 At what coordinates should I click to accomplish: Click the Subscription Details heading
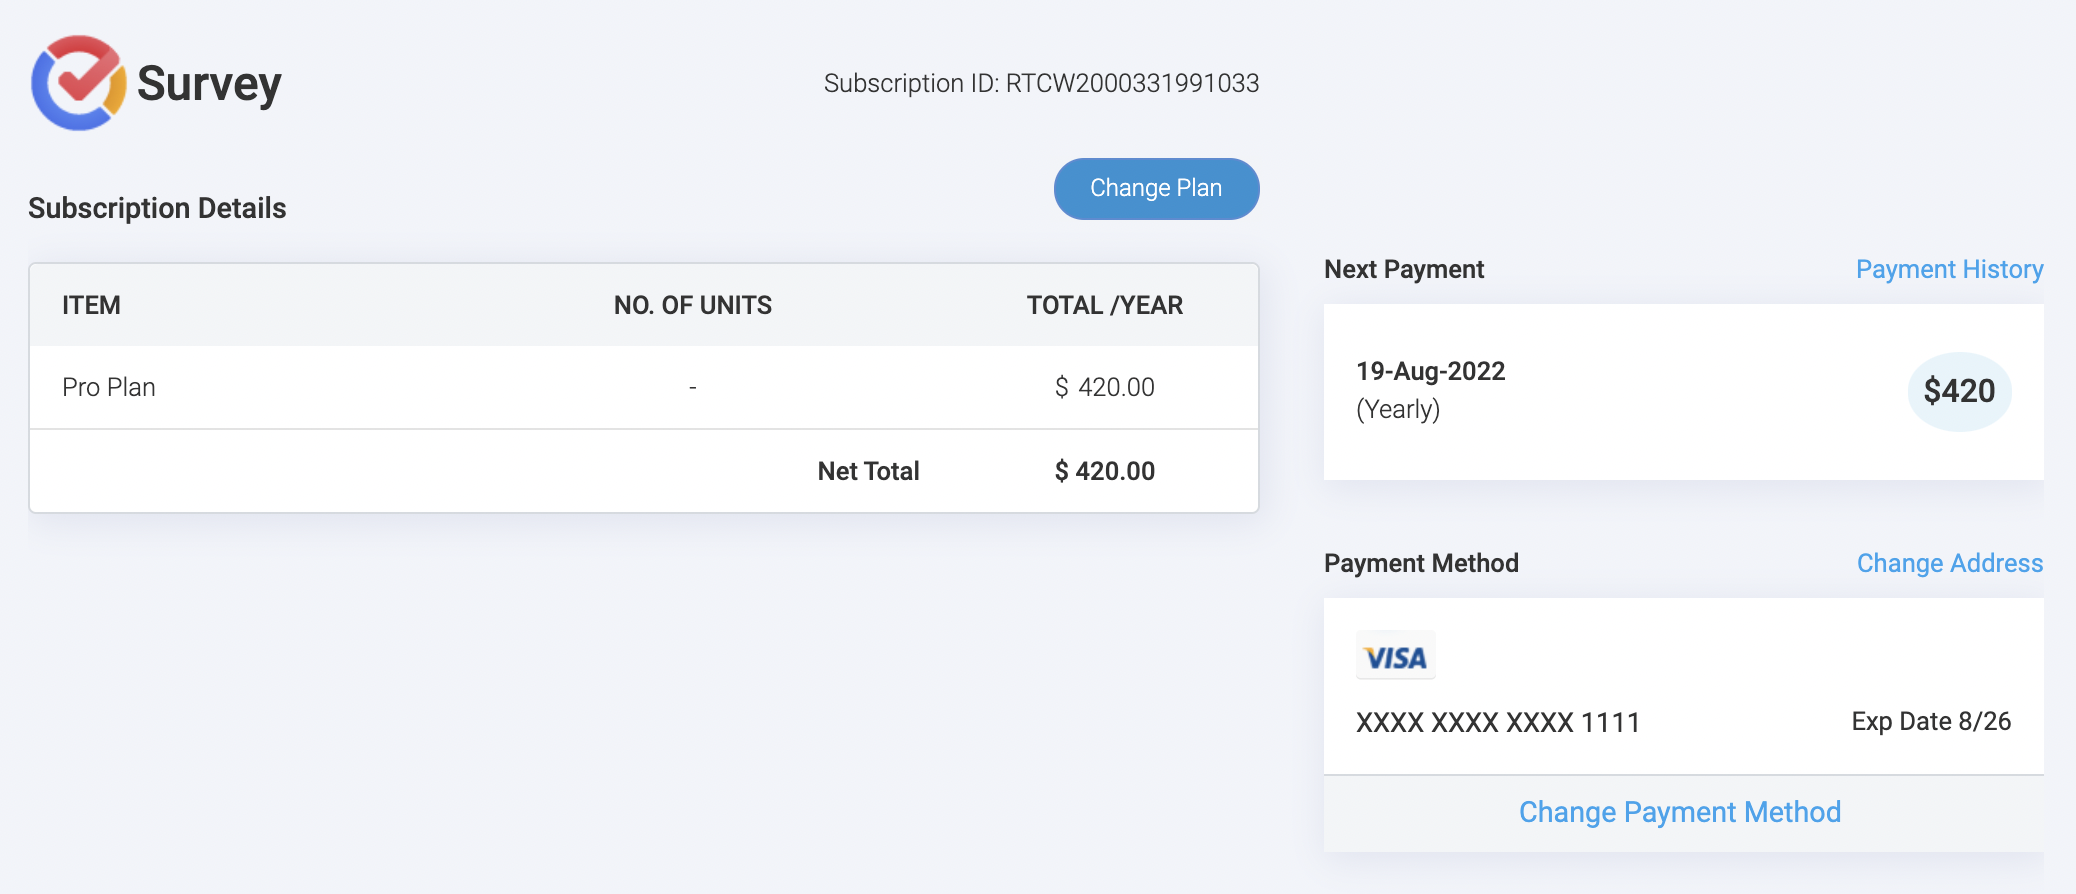point(157,208)
